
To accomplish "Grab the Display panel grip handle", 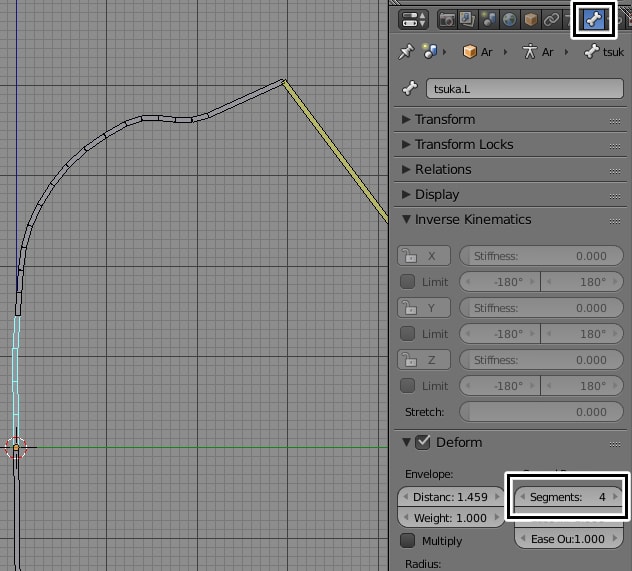I will [615, 196].
